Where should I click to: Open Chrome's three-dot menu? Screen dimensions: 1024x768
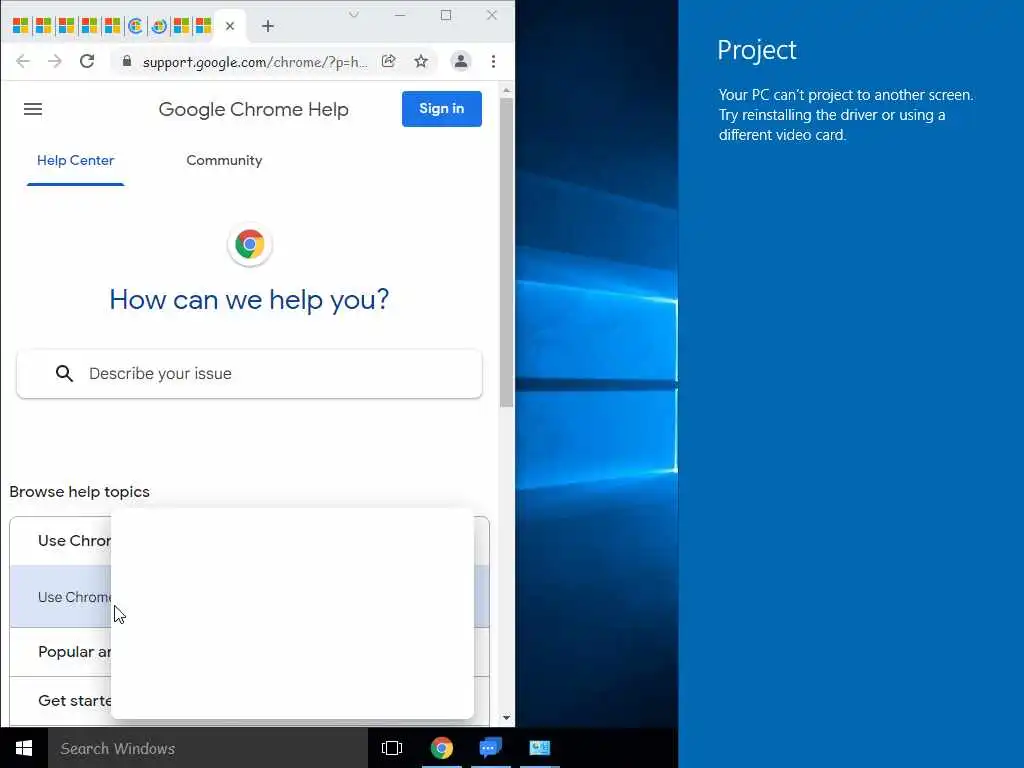[493, 61]
